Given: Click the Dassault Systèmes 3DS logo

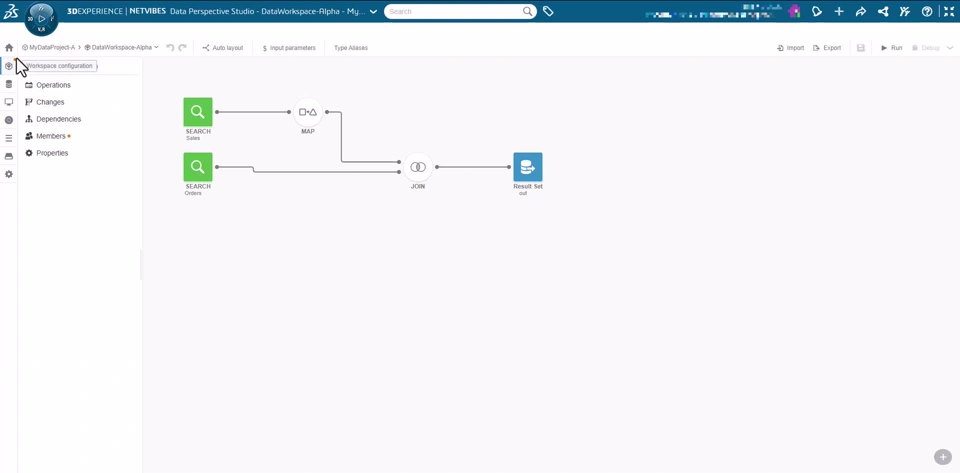Looking at the screenshot, I should tap(11, 11).
